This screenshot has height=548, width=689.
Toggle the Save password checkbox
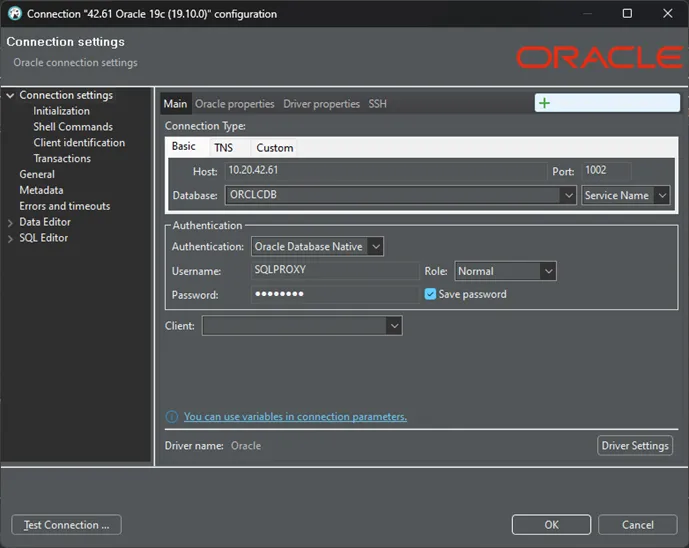tap(430, 294)
